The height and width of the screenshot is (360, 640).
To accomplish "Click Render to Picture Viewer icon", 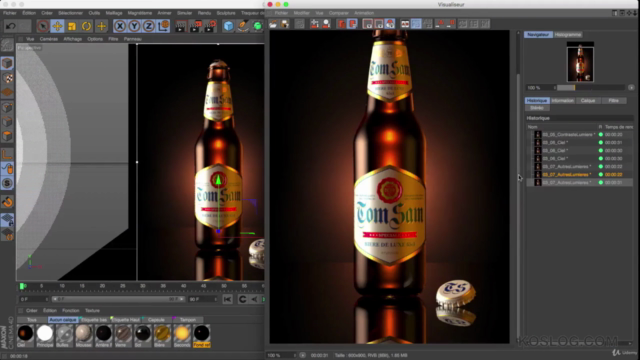I will tap(195, 26).
